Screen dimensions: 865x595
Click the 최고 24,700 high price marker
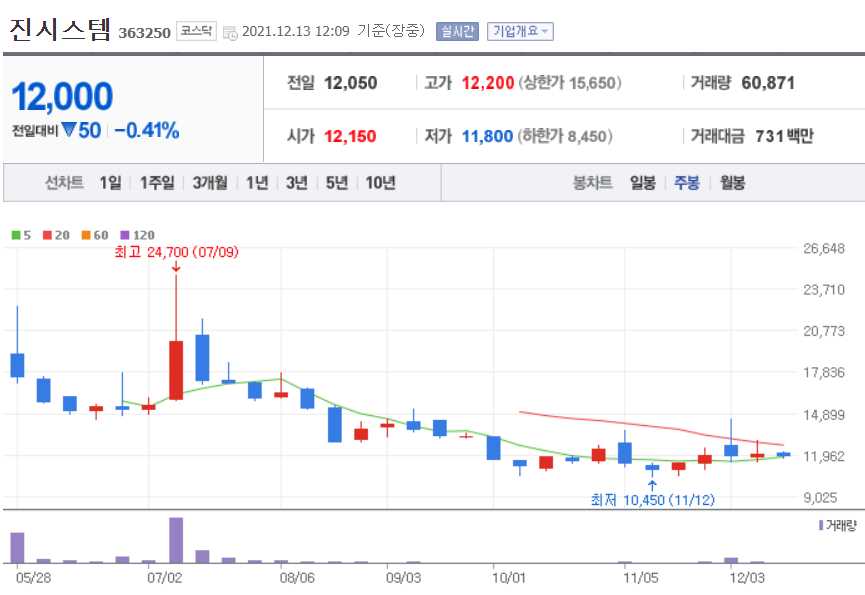176,253
